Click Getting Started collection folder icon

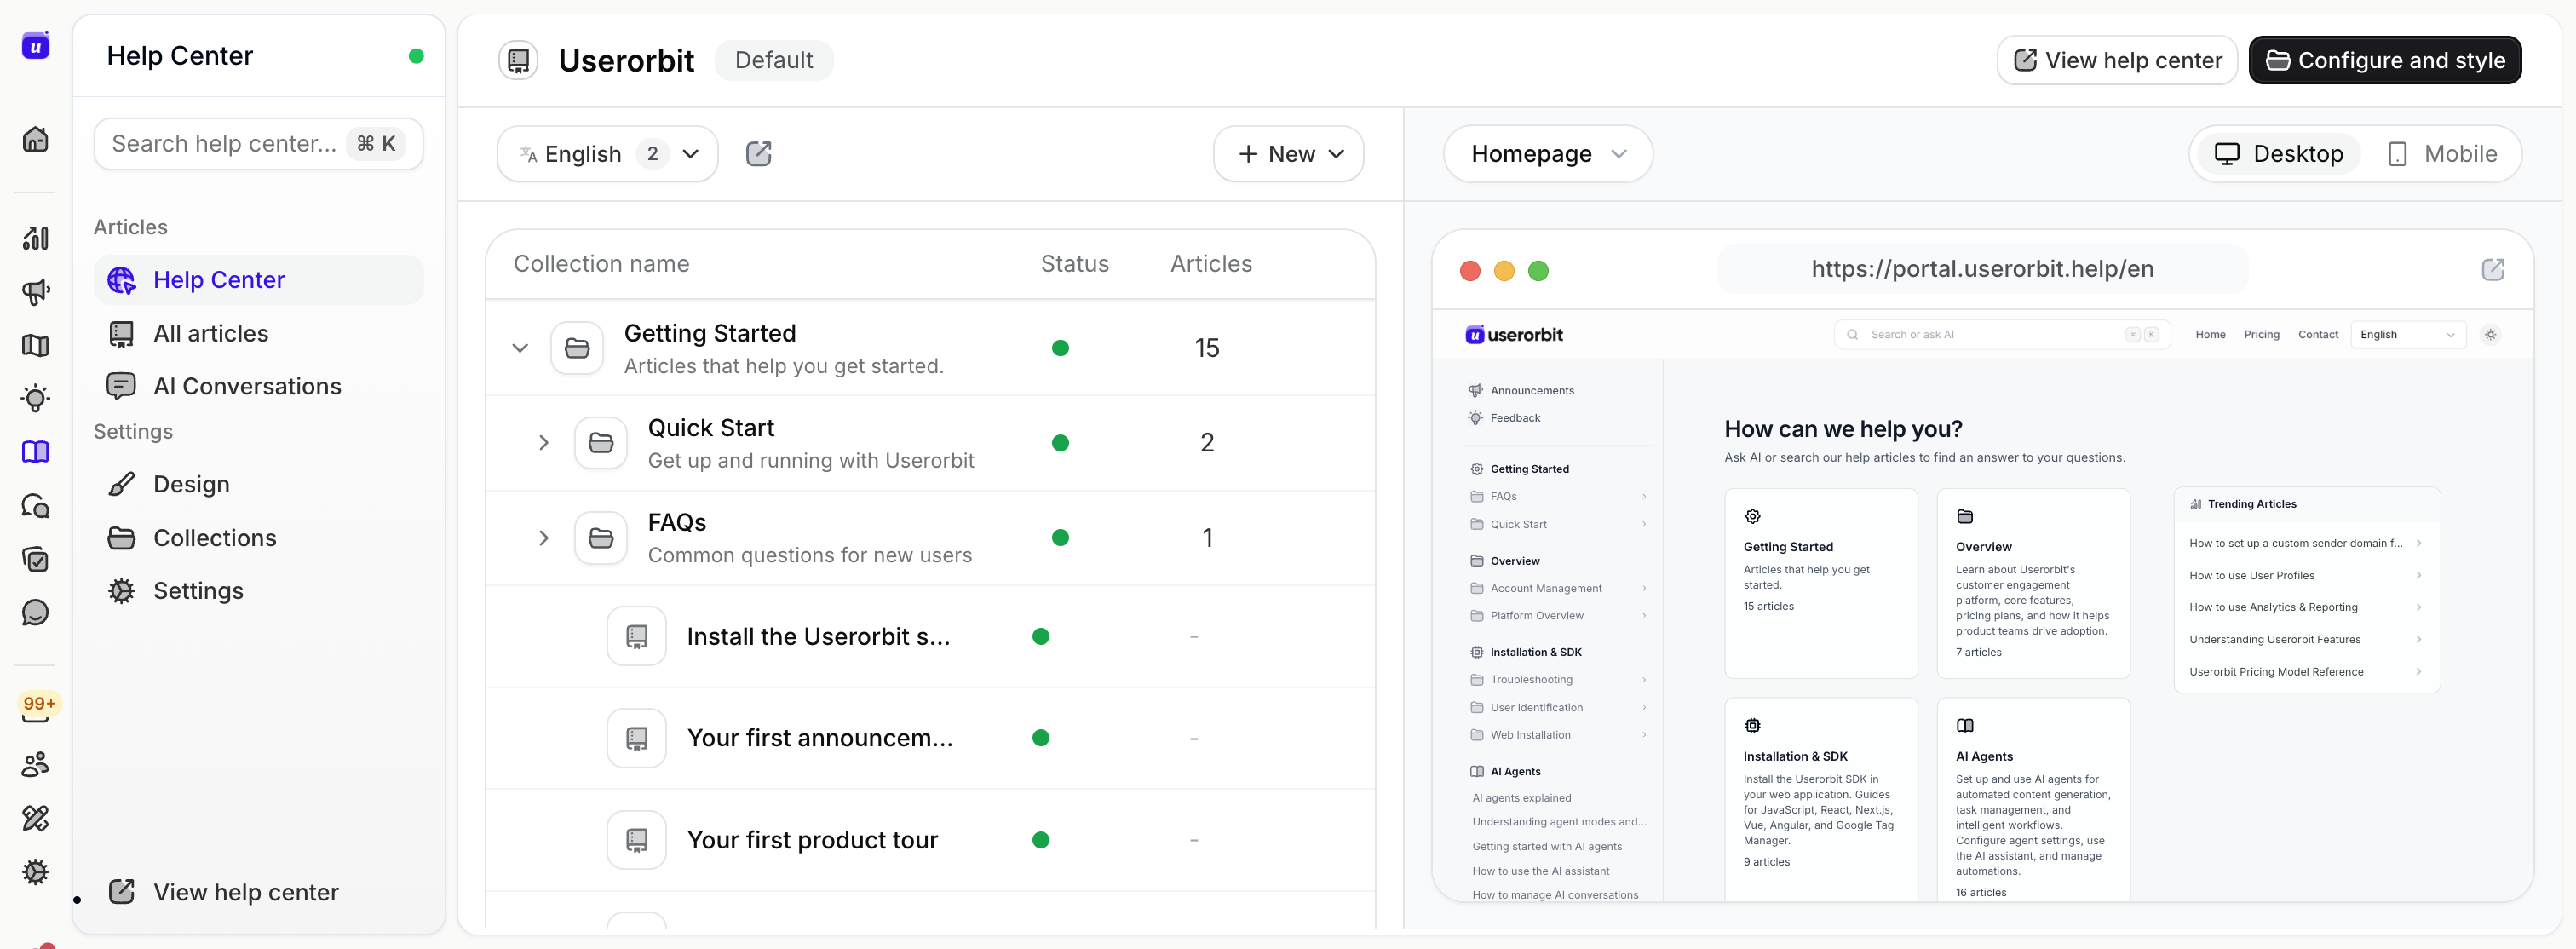pyautogui.click(x=577, y=348)
